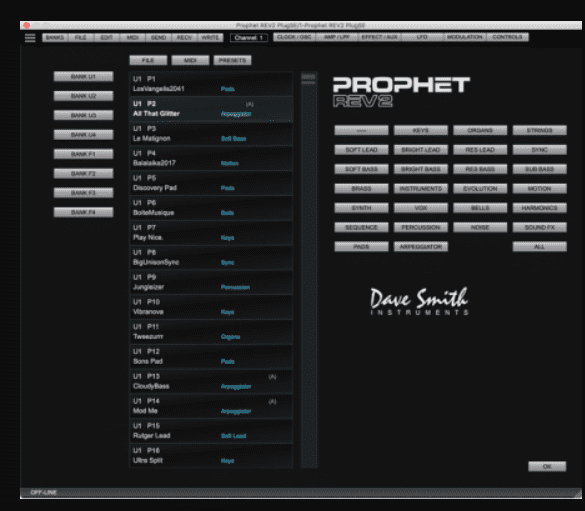Select preset U1 P1 LosVangelis2041
Screen dimensions: 585x511
pos(211,84)
